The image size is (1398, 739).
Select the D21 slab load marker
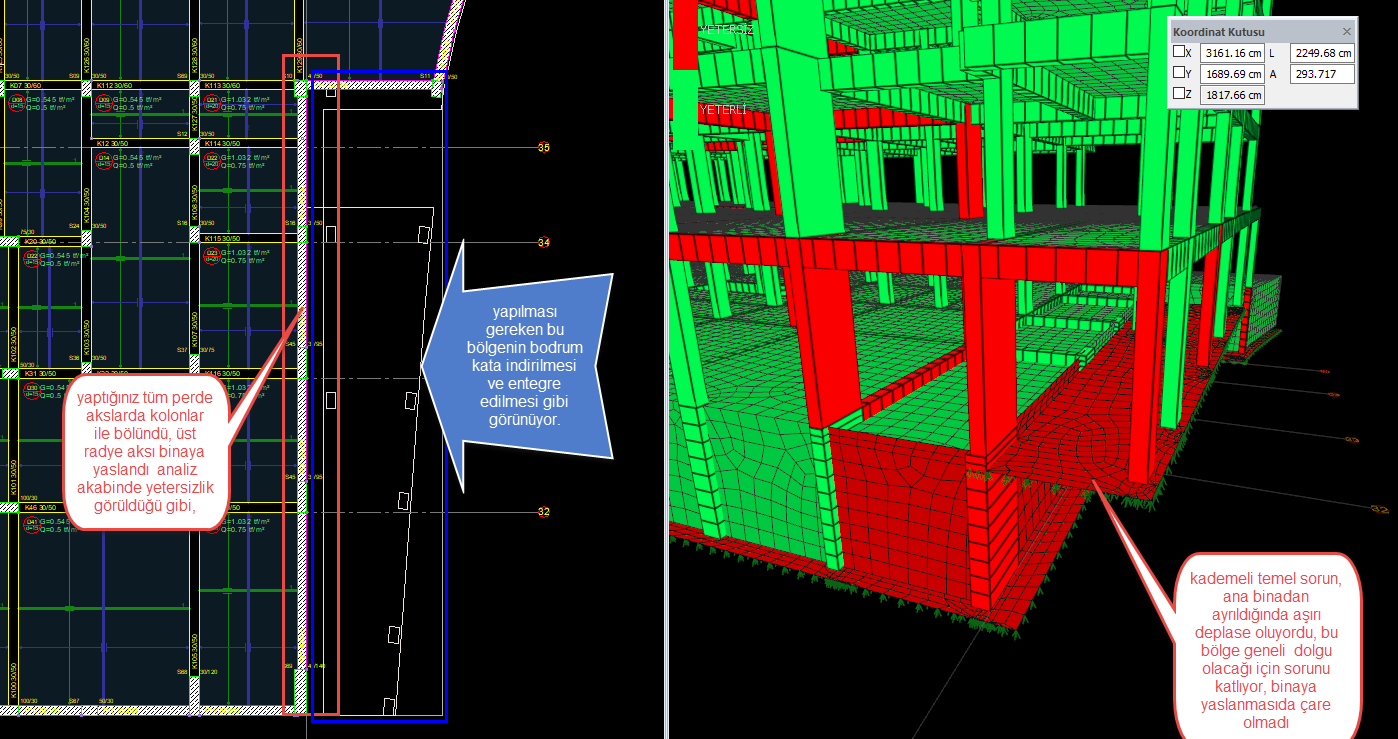(x=212, y=101)
